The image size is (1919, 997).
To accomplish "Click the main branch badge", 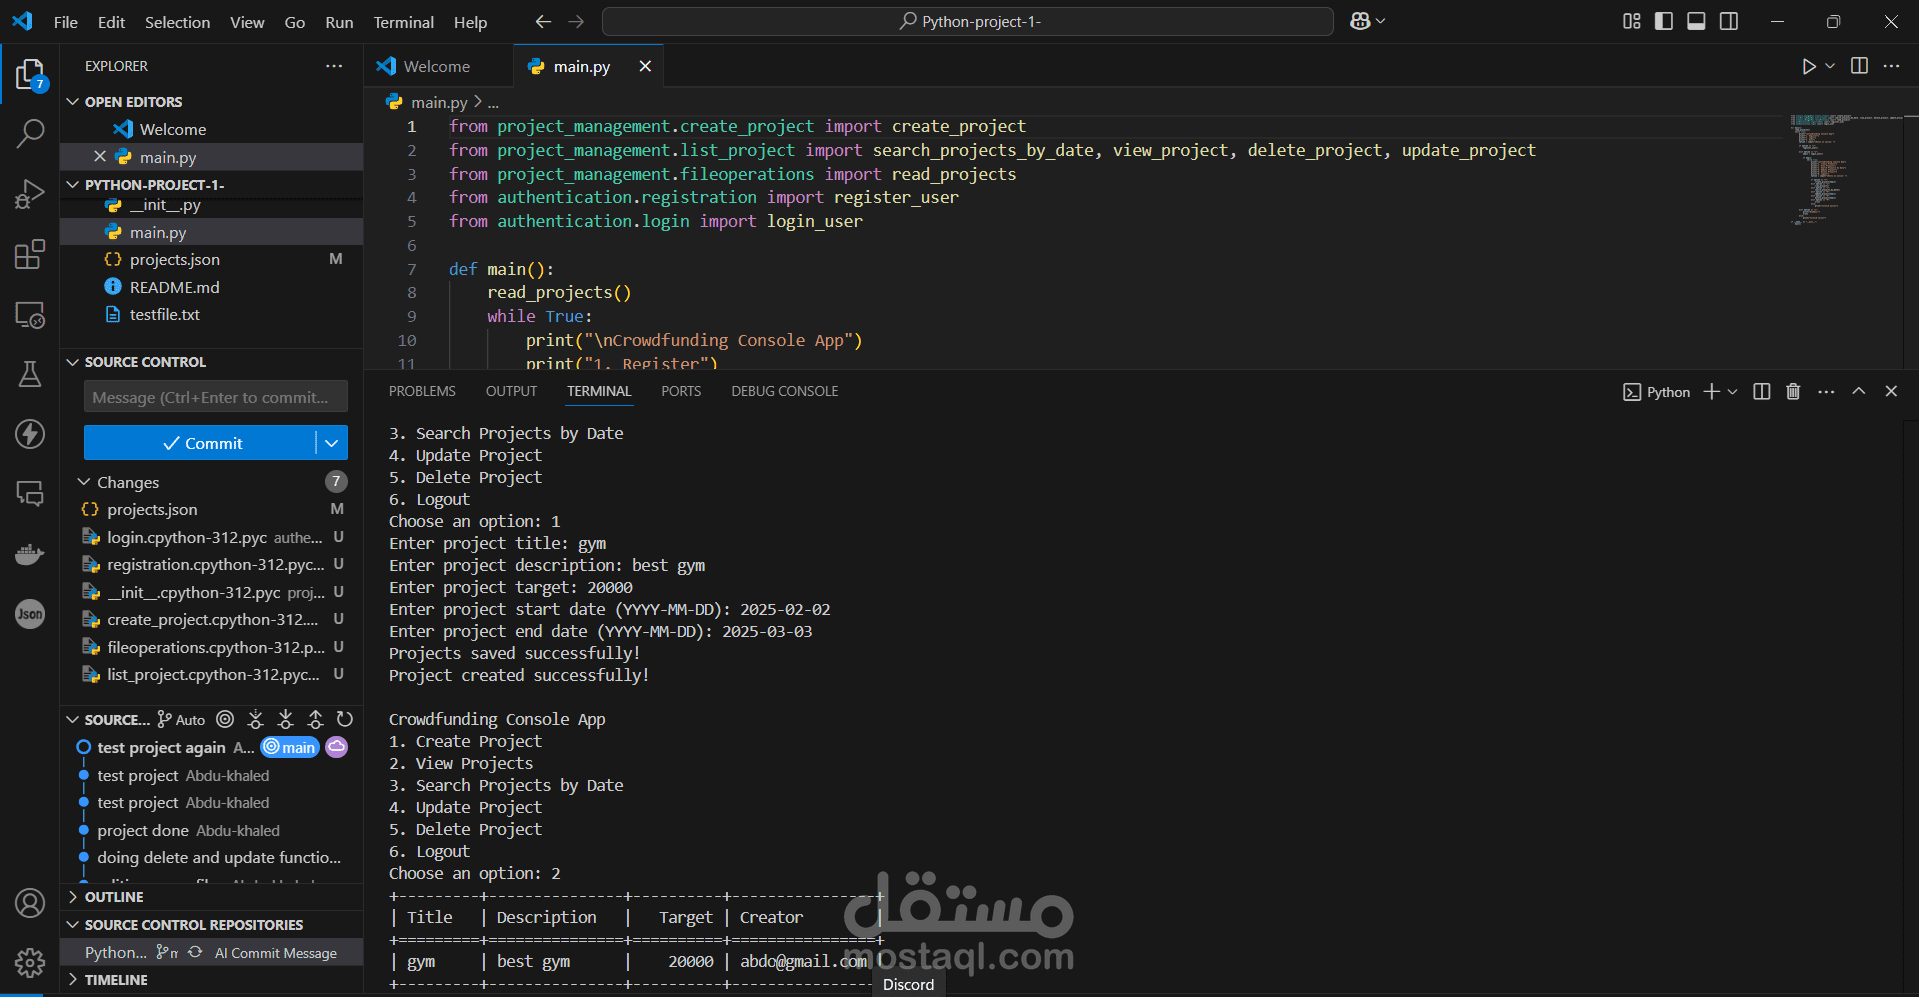I will tap(290, 747).
